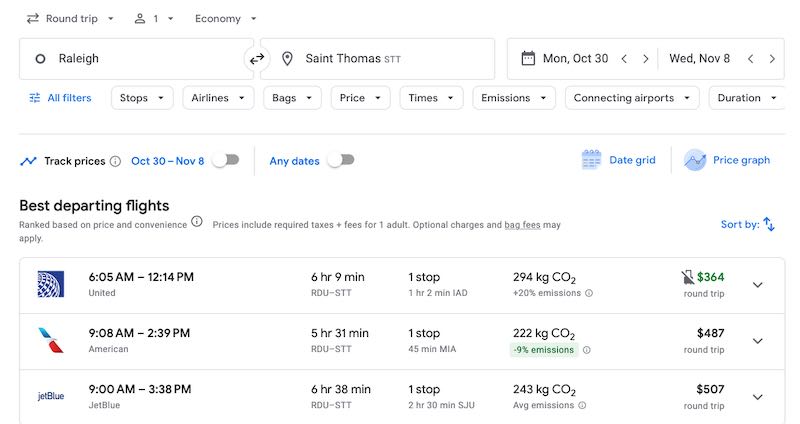Open the Economy class dropdown
Screen dimensions: 800x424
[225, 18]
